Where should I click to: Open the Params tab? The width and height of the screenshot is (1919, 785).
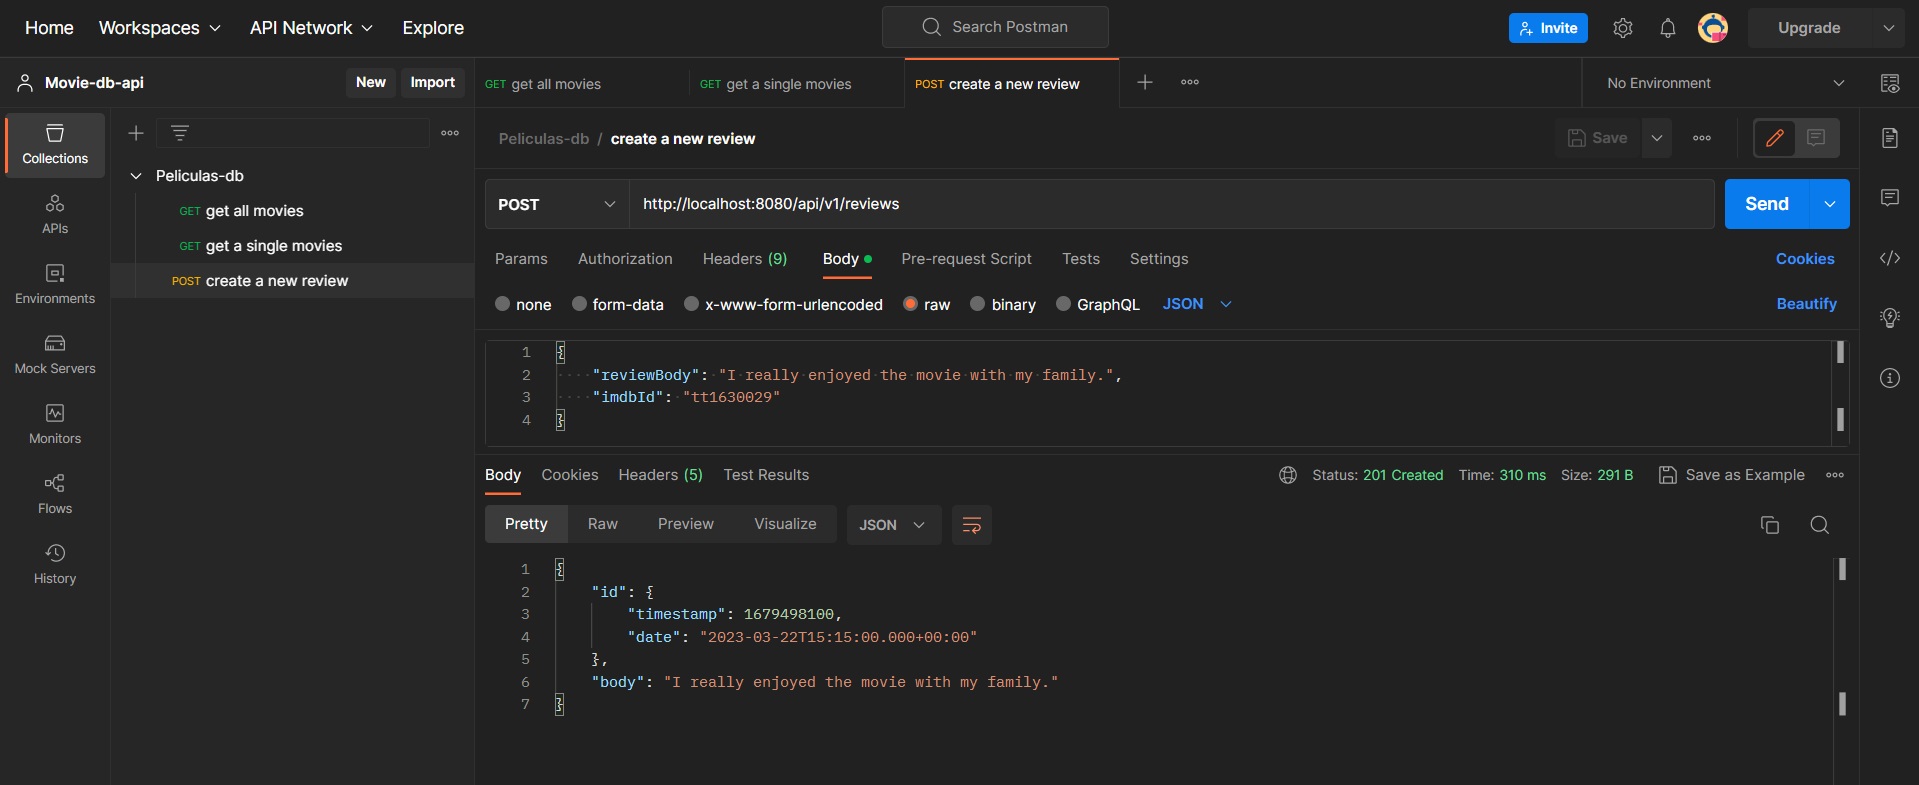pos(521,259)
